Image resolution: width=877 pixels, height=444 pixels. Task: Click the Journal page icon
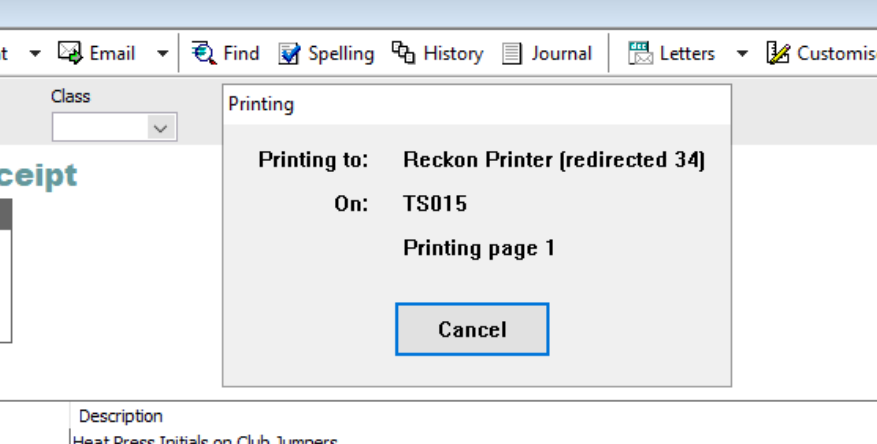click(511, 54)
